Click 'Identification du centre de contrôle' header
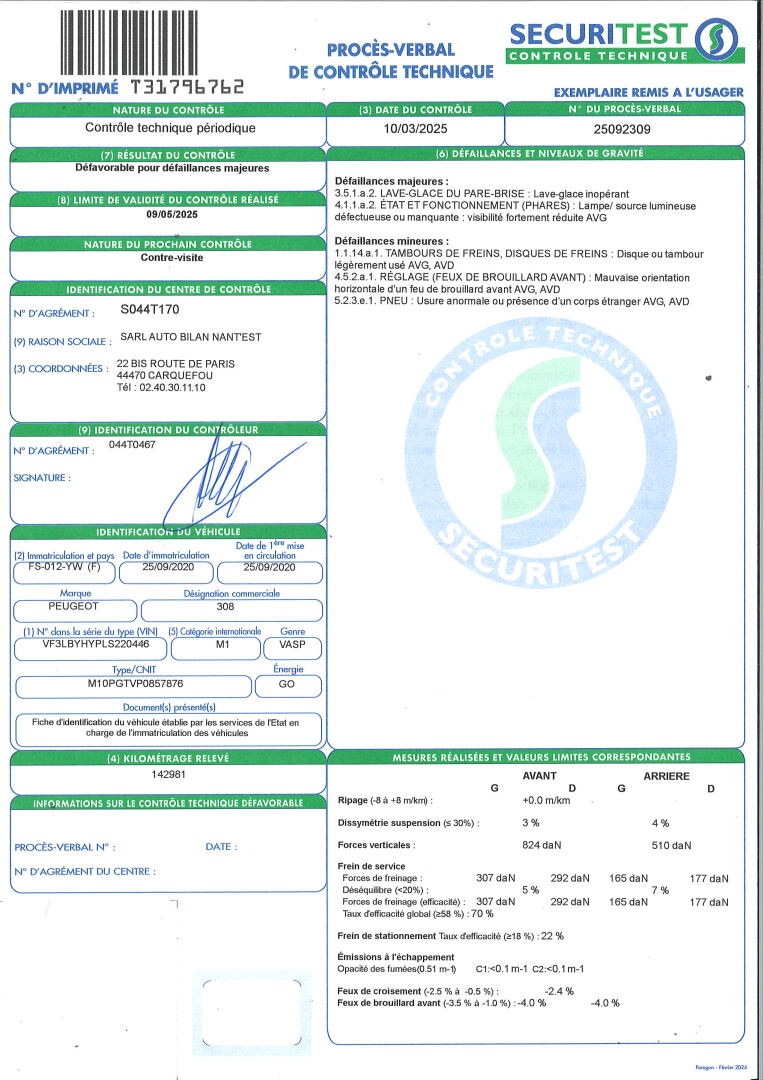 [x=168, y=289]
